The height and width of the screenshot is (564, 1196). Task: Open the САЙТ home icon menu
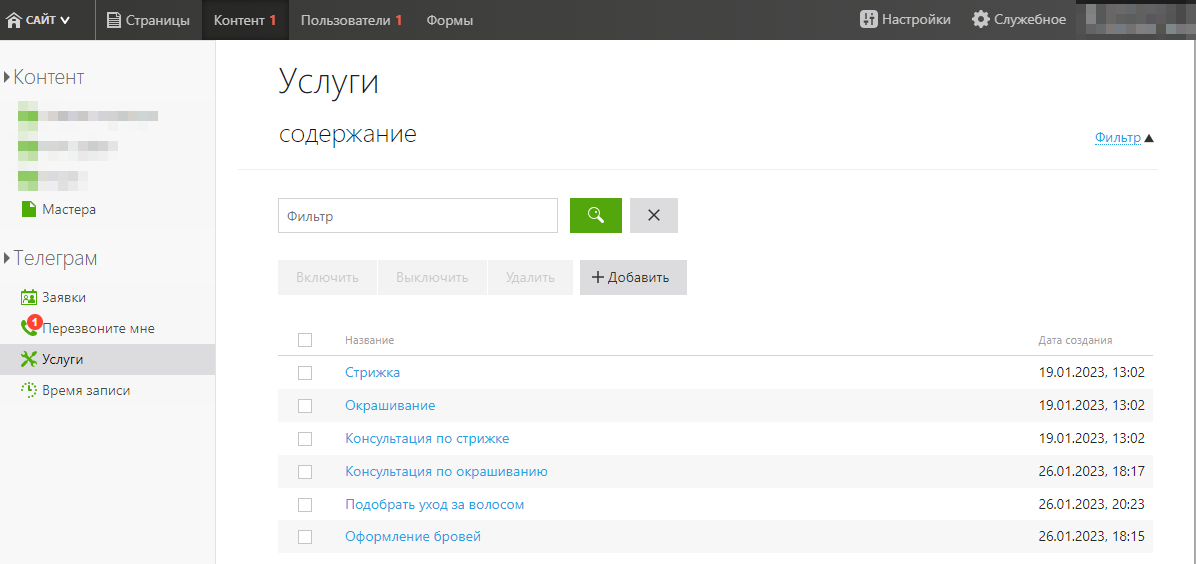[x=14, y=20]
